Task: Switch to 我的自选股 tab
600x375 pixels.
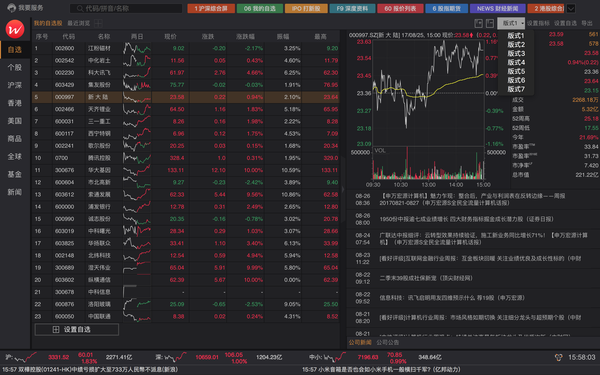Action: click(48, 23)
